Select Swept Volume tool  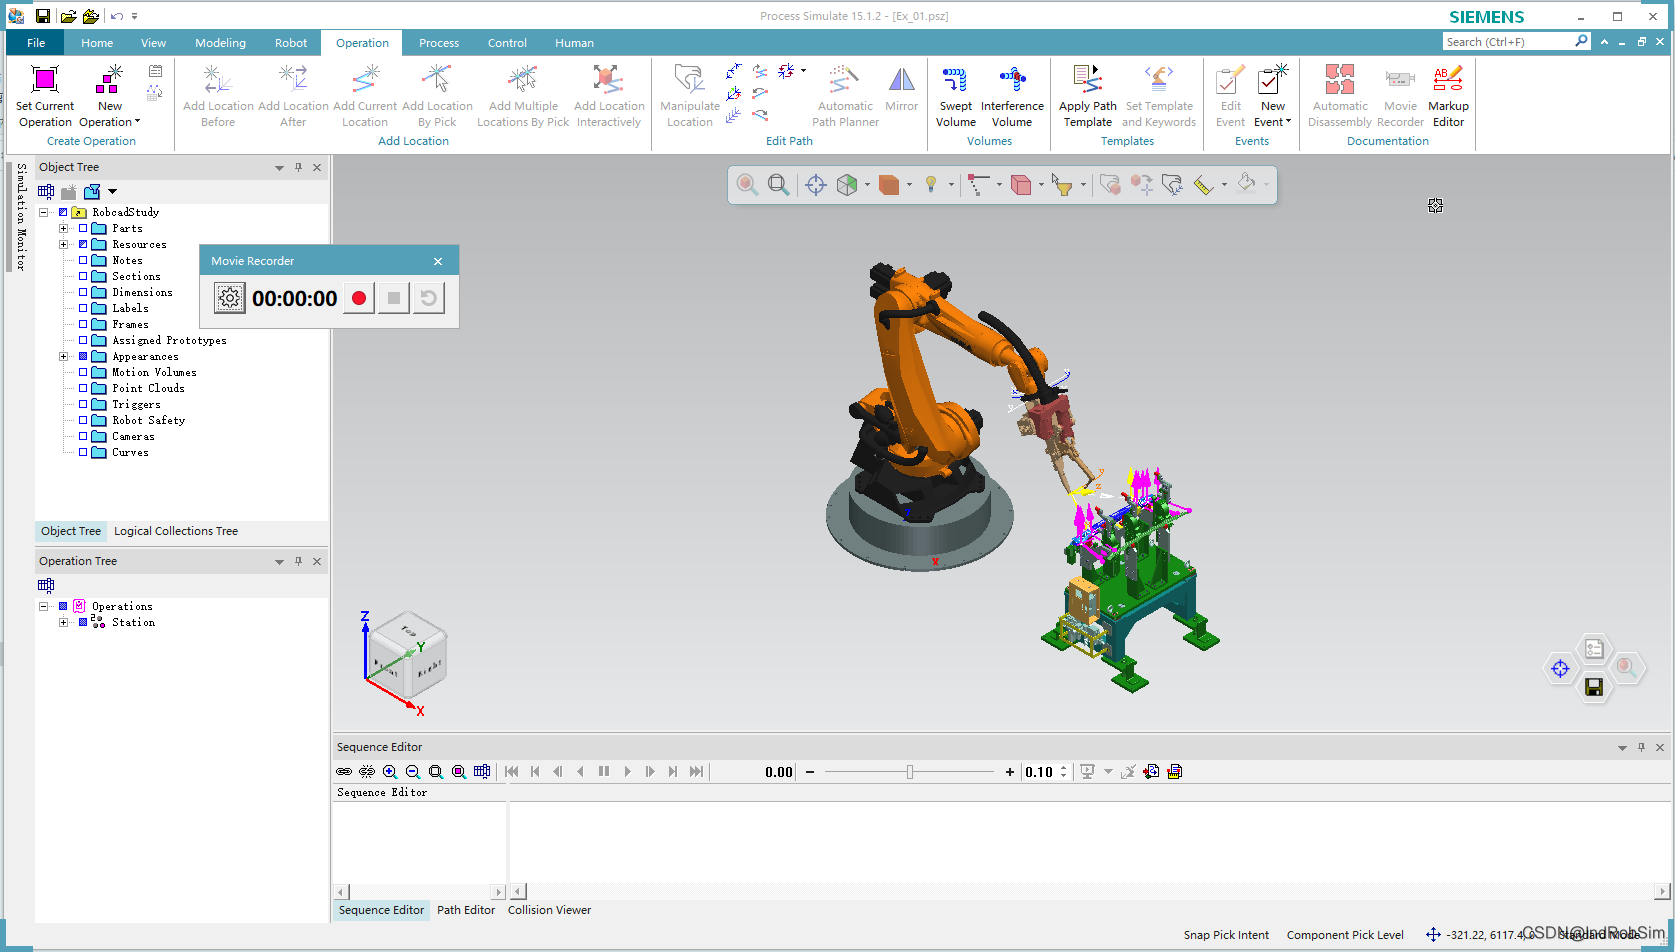[x=955, y=96]
